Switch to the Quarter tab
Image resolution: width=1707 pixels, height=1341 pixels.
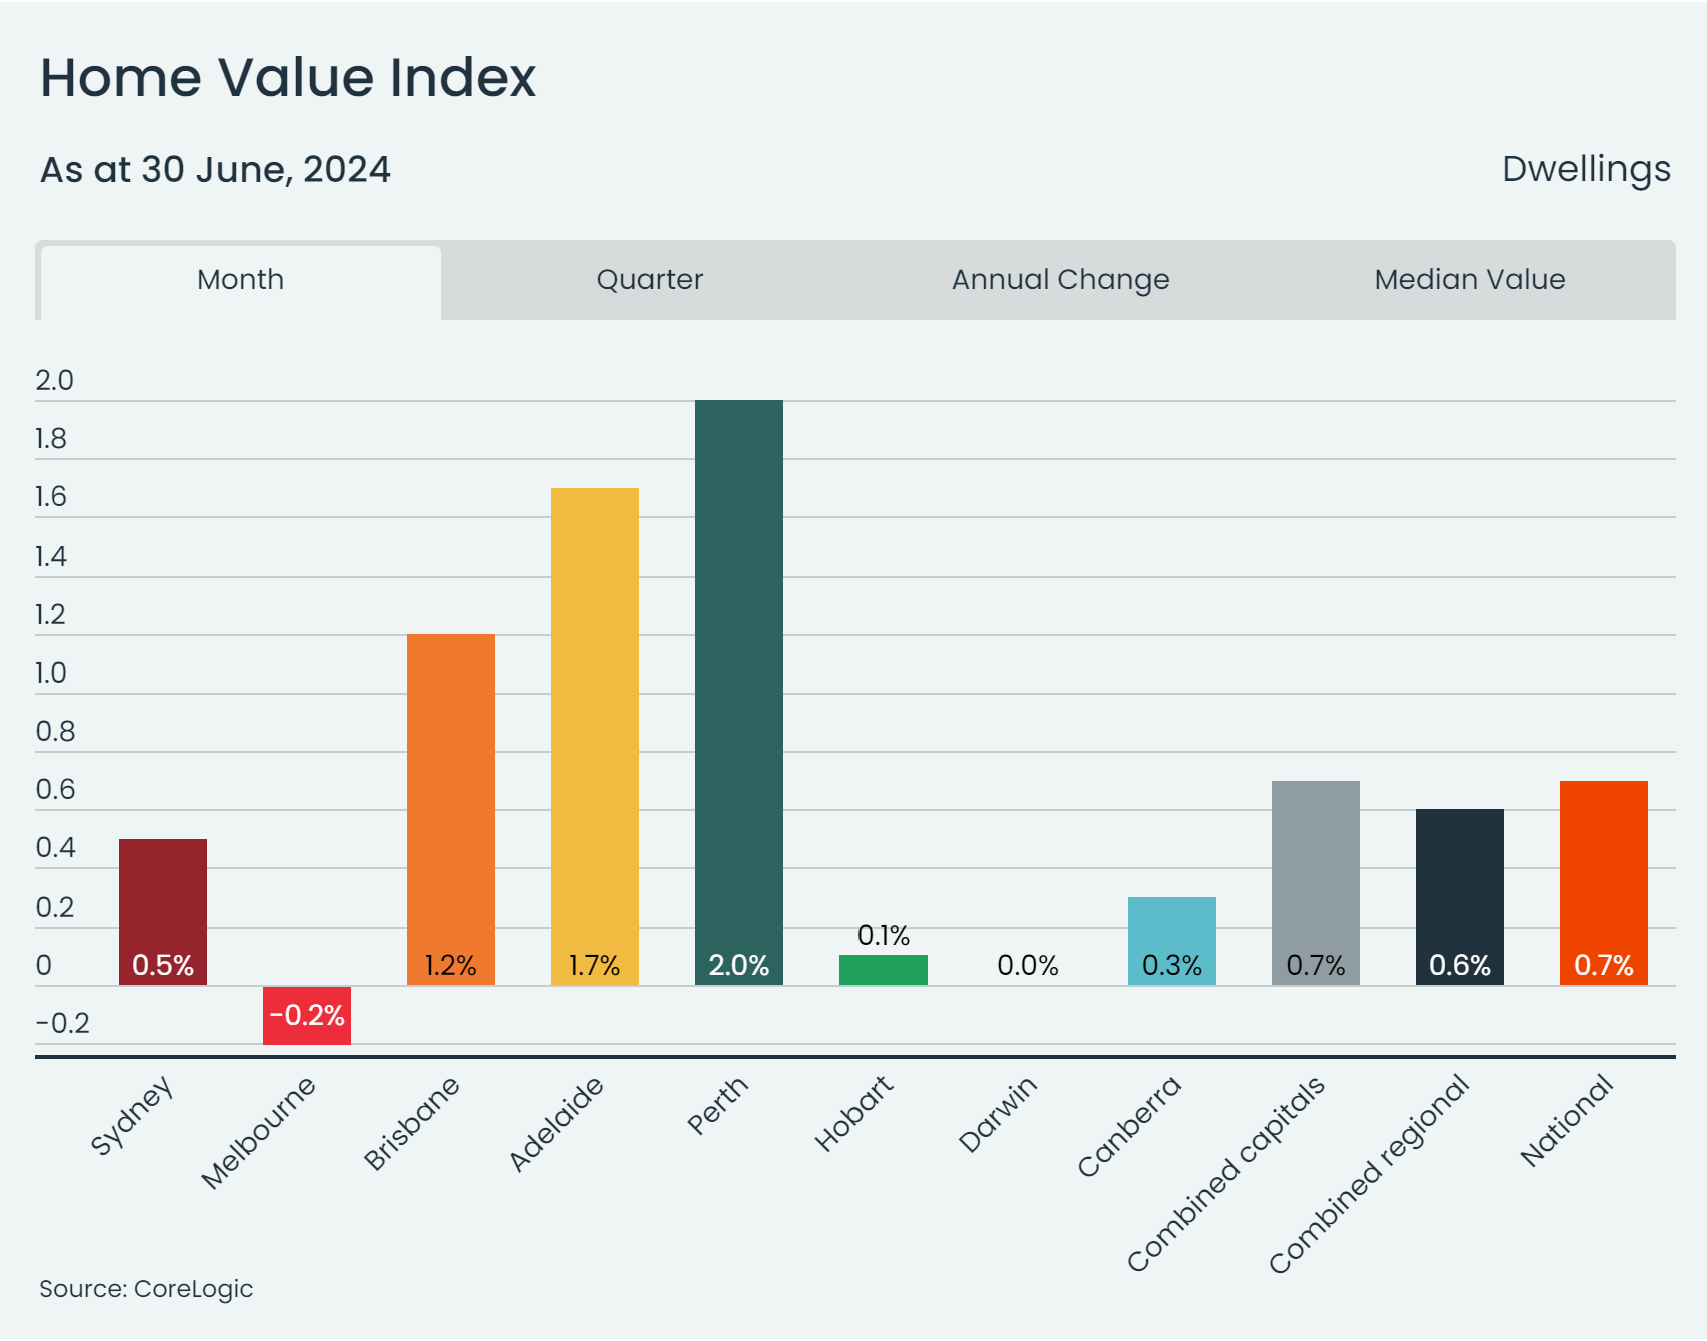650,280
